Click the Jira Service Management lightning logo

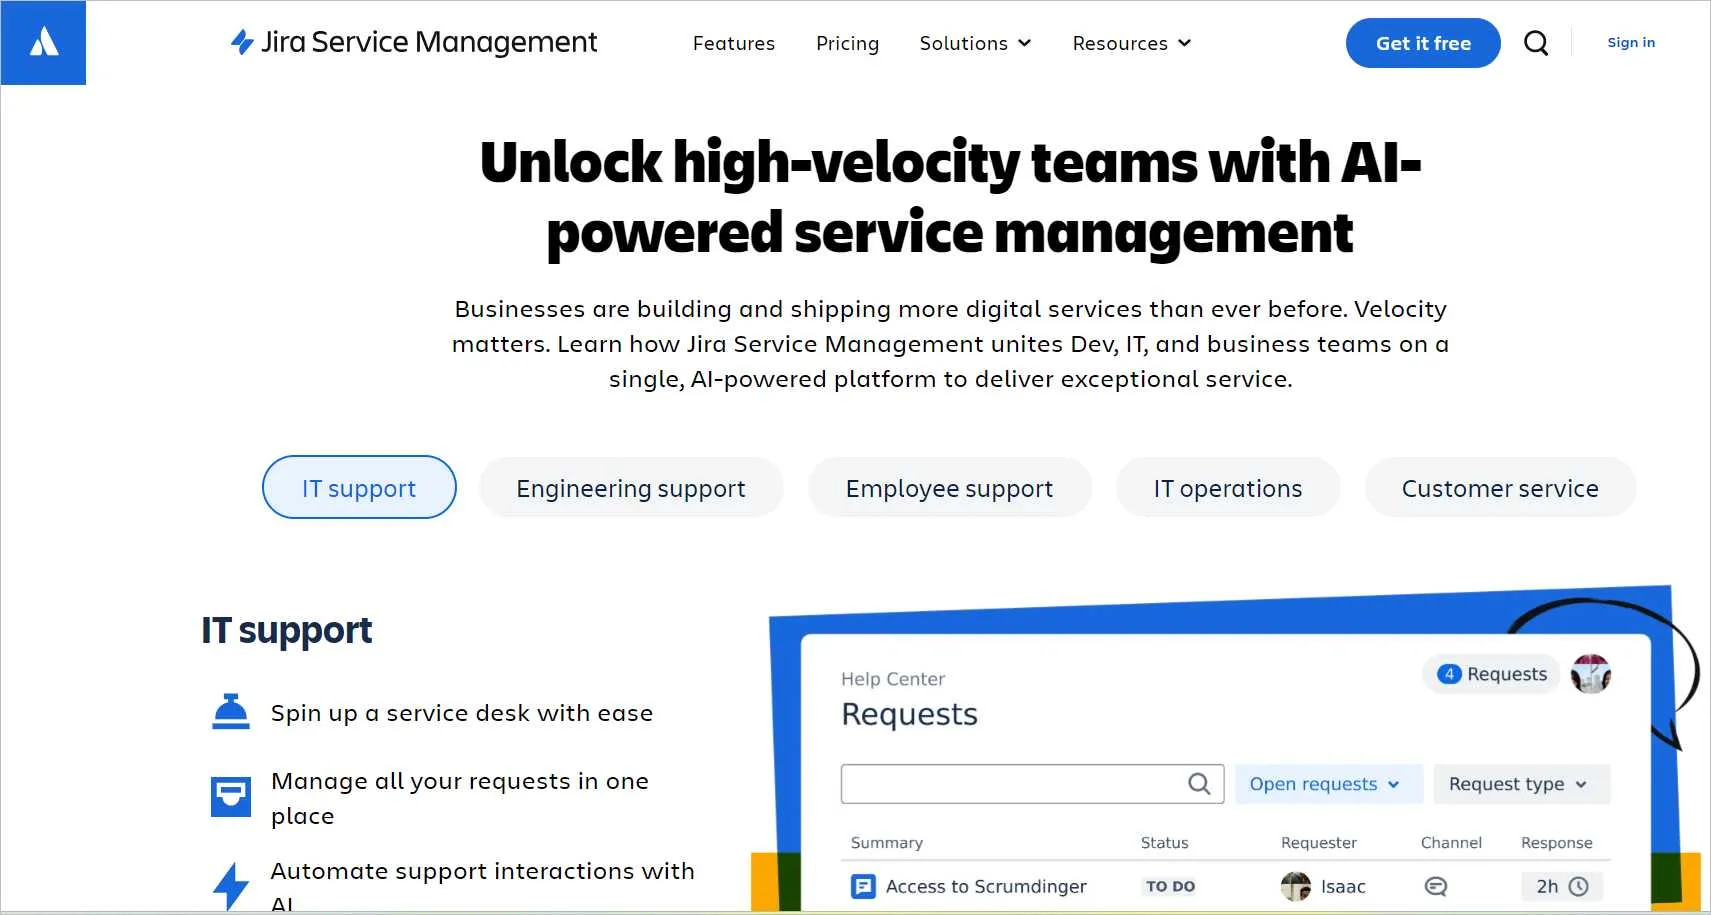click(242, 42)
